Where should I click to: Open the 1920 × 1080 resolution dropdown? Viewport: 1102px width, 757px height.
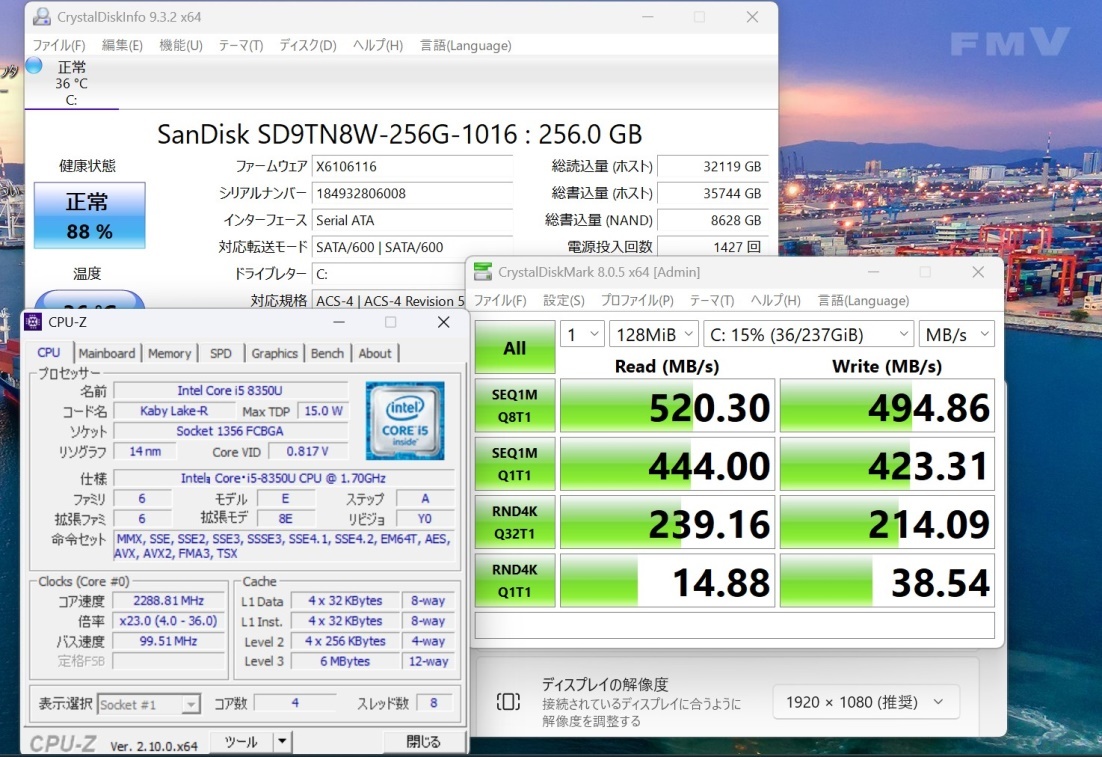(866, 702)
